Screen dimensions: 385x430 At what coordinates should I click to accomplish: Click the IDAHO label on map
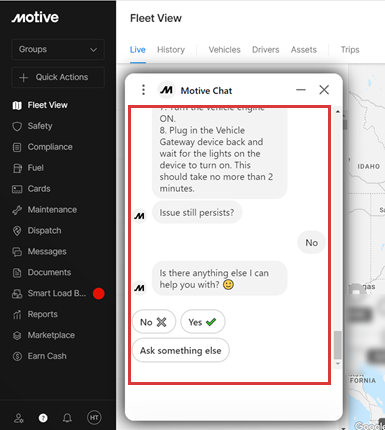(369, 166)
